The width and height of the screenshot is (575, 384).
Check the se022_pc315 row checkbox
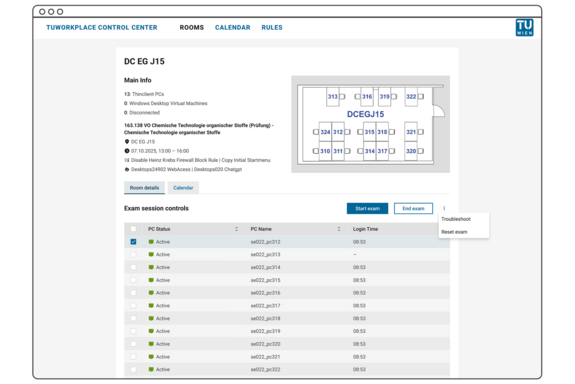coord(133,280)
